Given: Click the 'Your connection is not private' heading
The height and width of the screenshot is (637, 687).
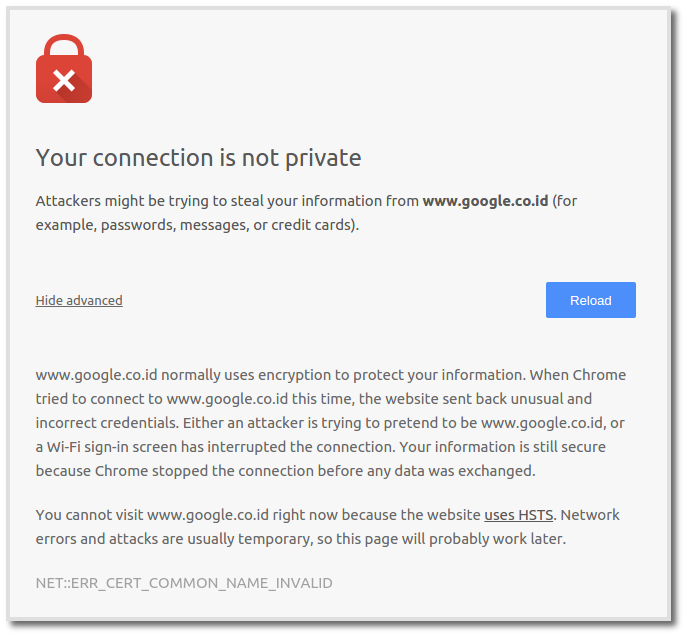Looking at the screenshot, I should click(x=198, y=158).
